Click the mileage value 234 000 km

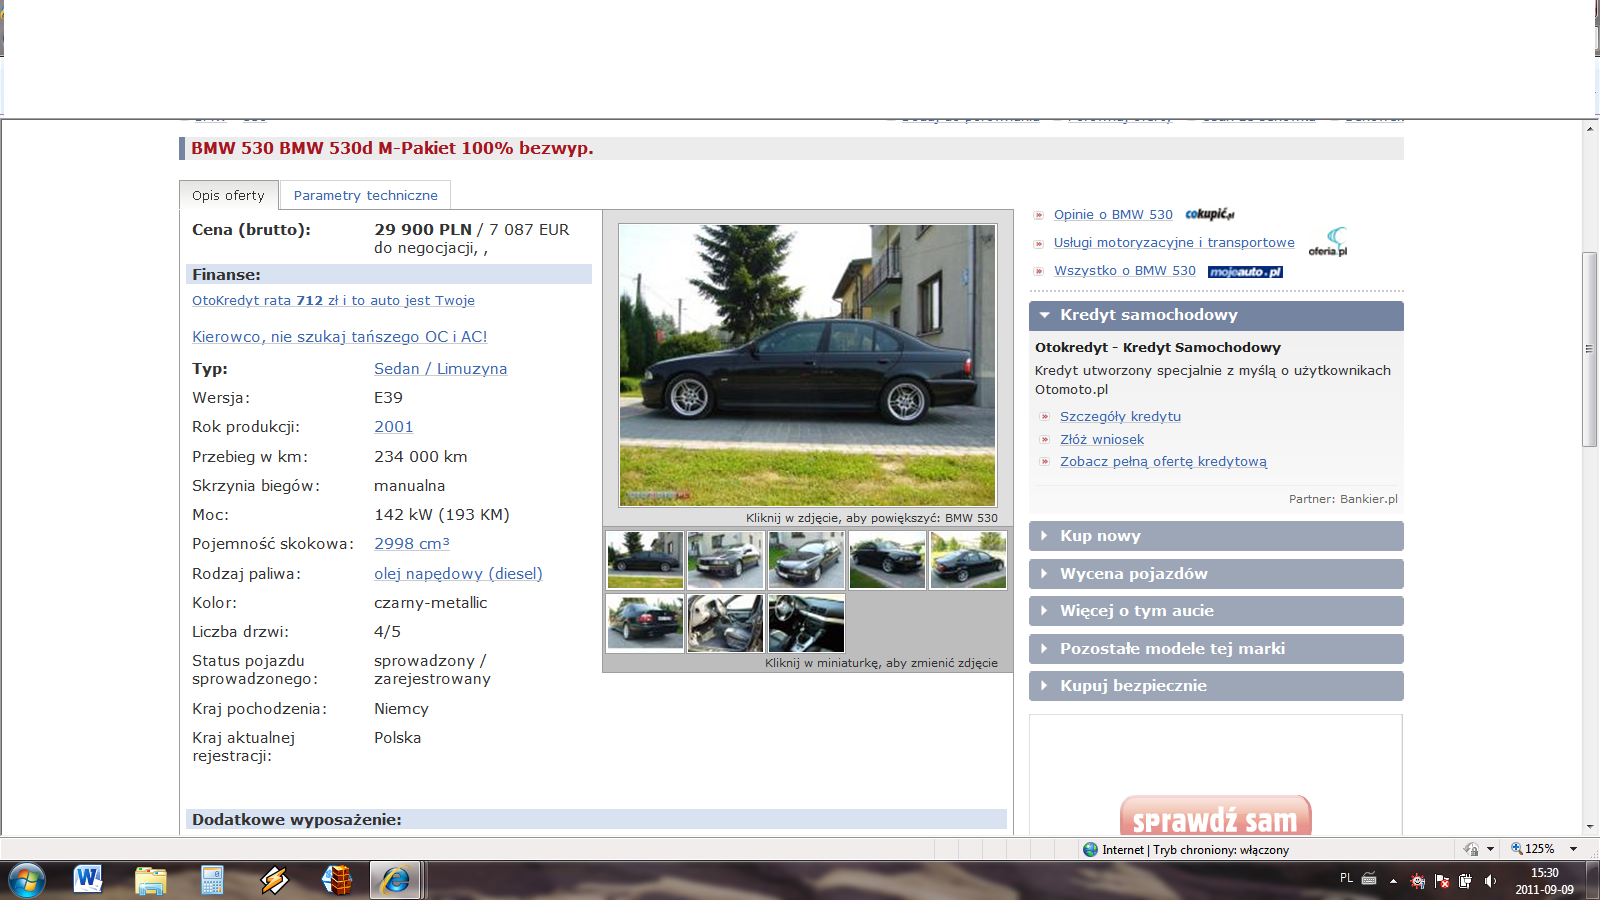[x=421, y=456]
